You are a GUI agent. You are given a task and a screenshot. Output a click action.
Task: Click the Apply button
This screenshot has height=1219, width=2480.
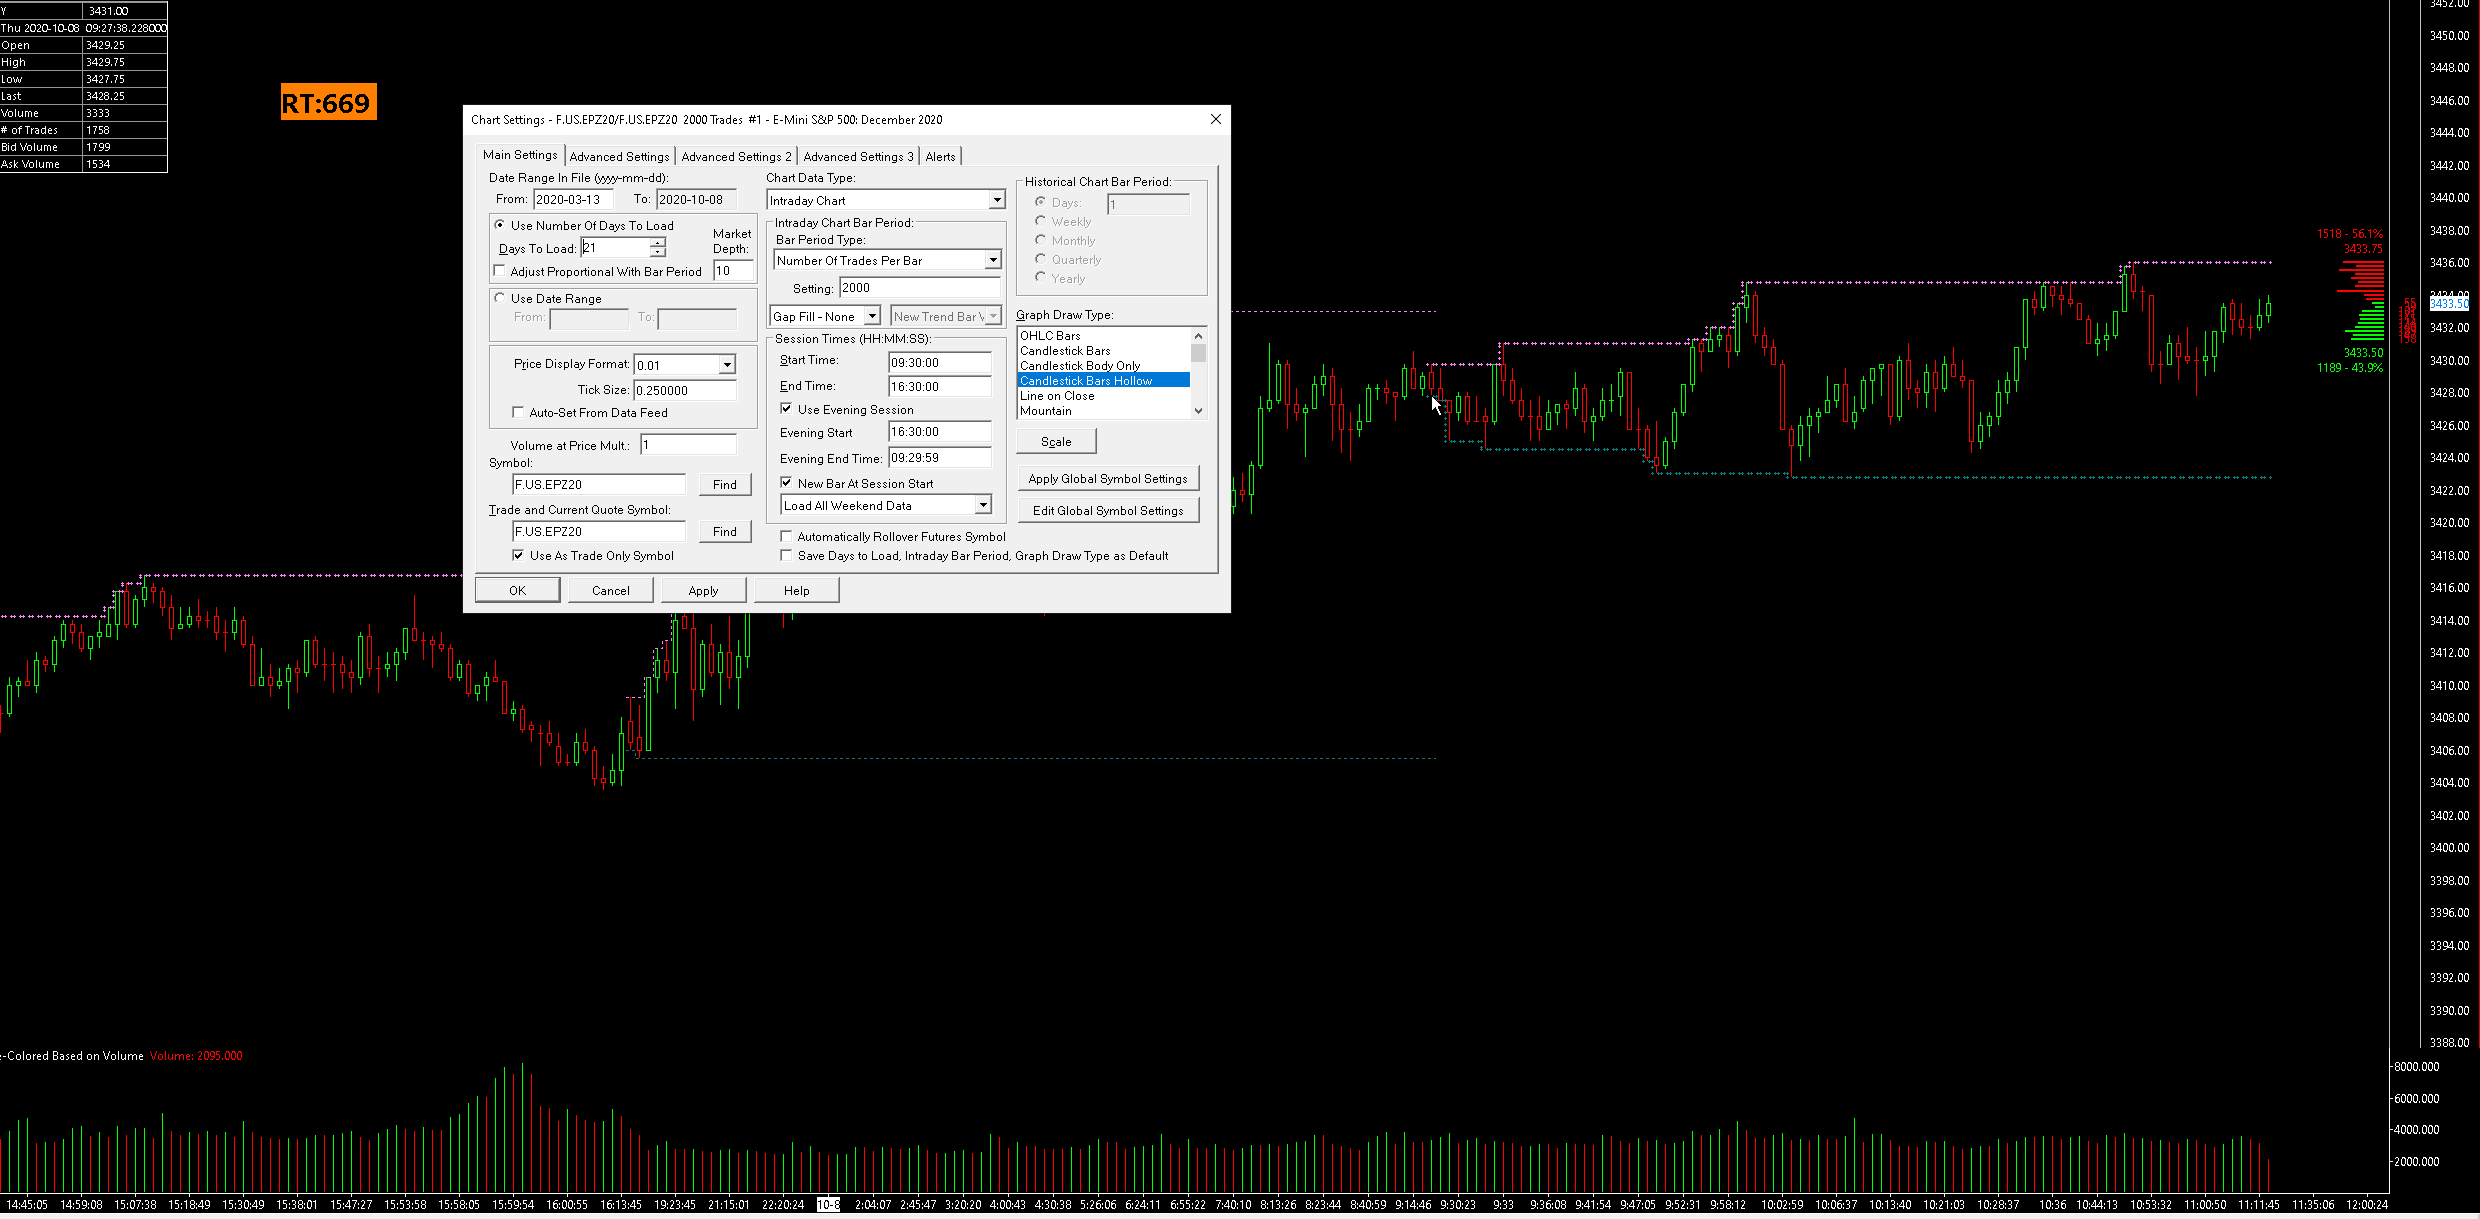[x=703, y=590]
